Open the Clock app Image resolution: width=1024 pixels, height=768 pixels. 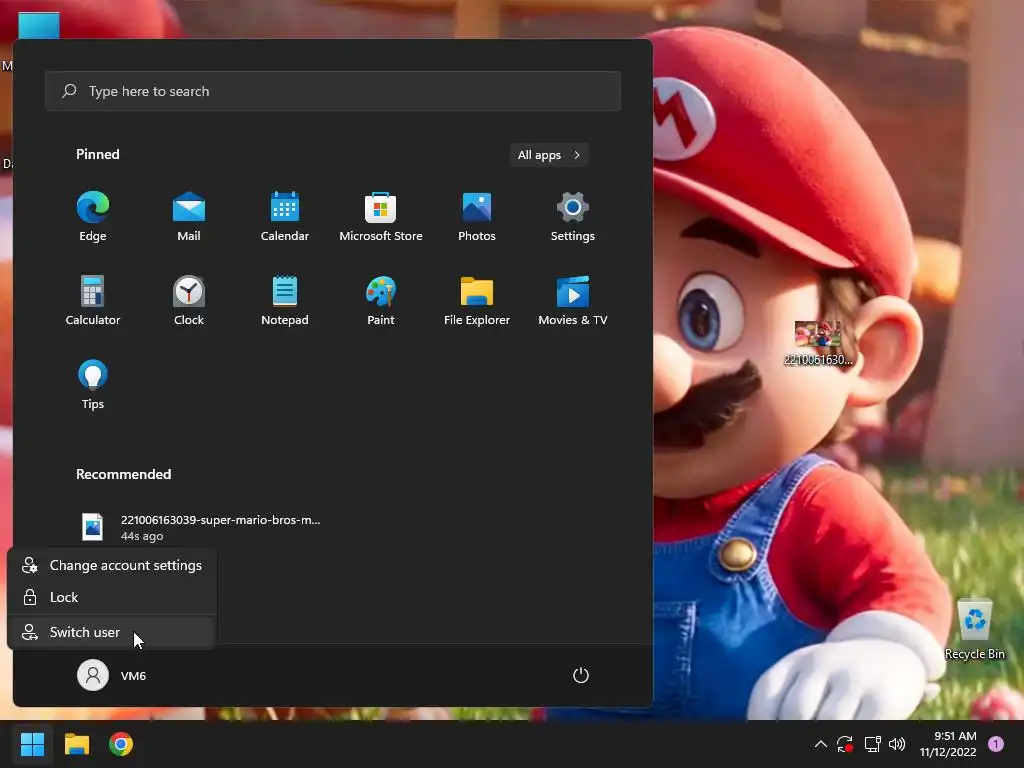pos(189,300)
